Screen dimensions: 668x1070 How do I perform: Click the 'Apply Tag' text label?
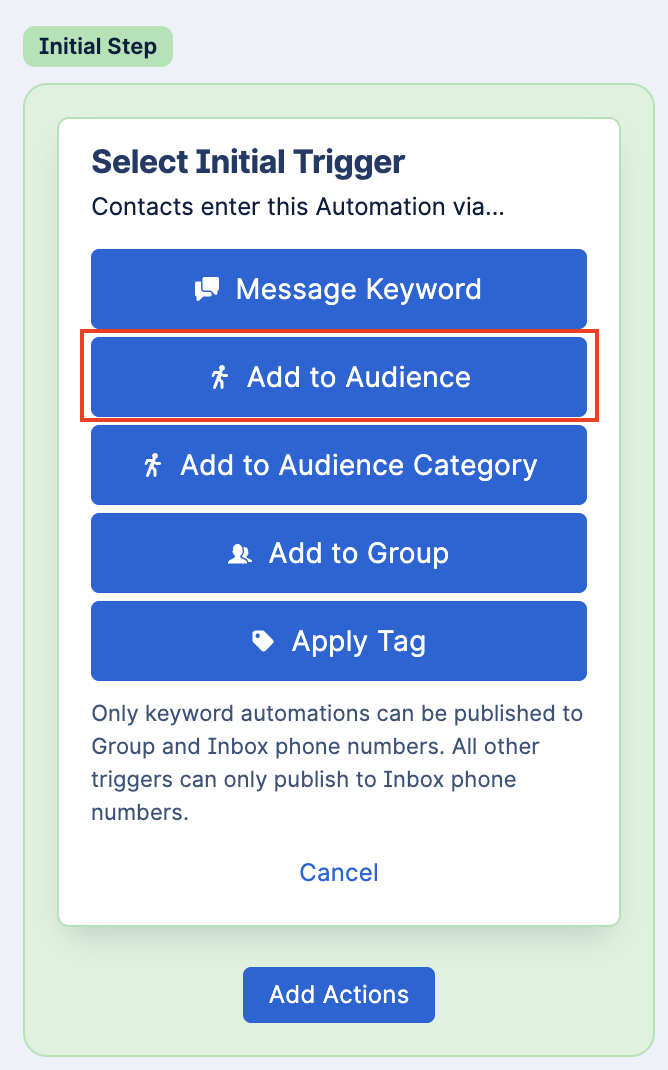359,642
